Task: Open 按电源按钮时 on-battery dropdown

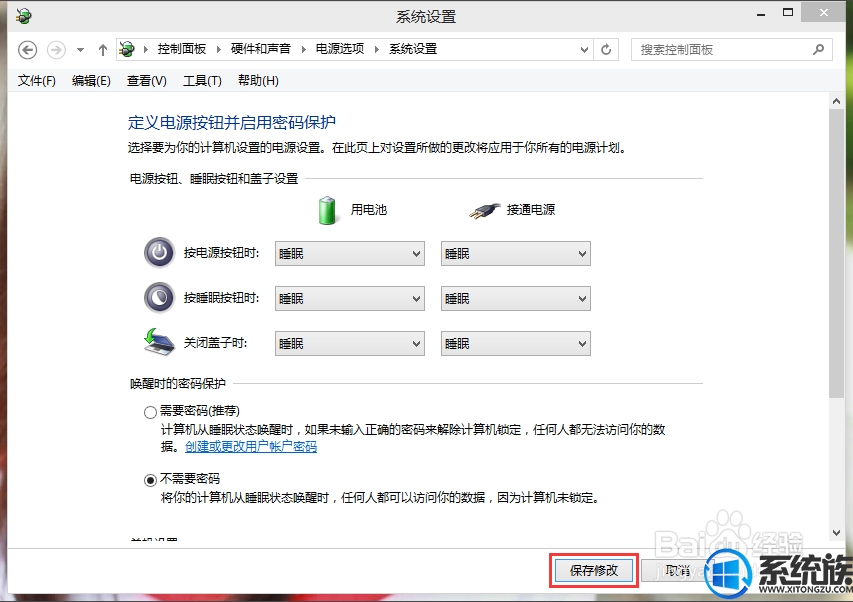Action: click(x=350, y=254)
